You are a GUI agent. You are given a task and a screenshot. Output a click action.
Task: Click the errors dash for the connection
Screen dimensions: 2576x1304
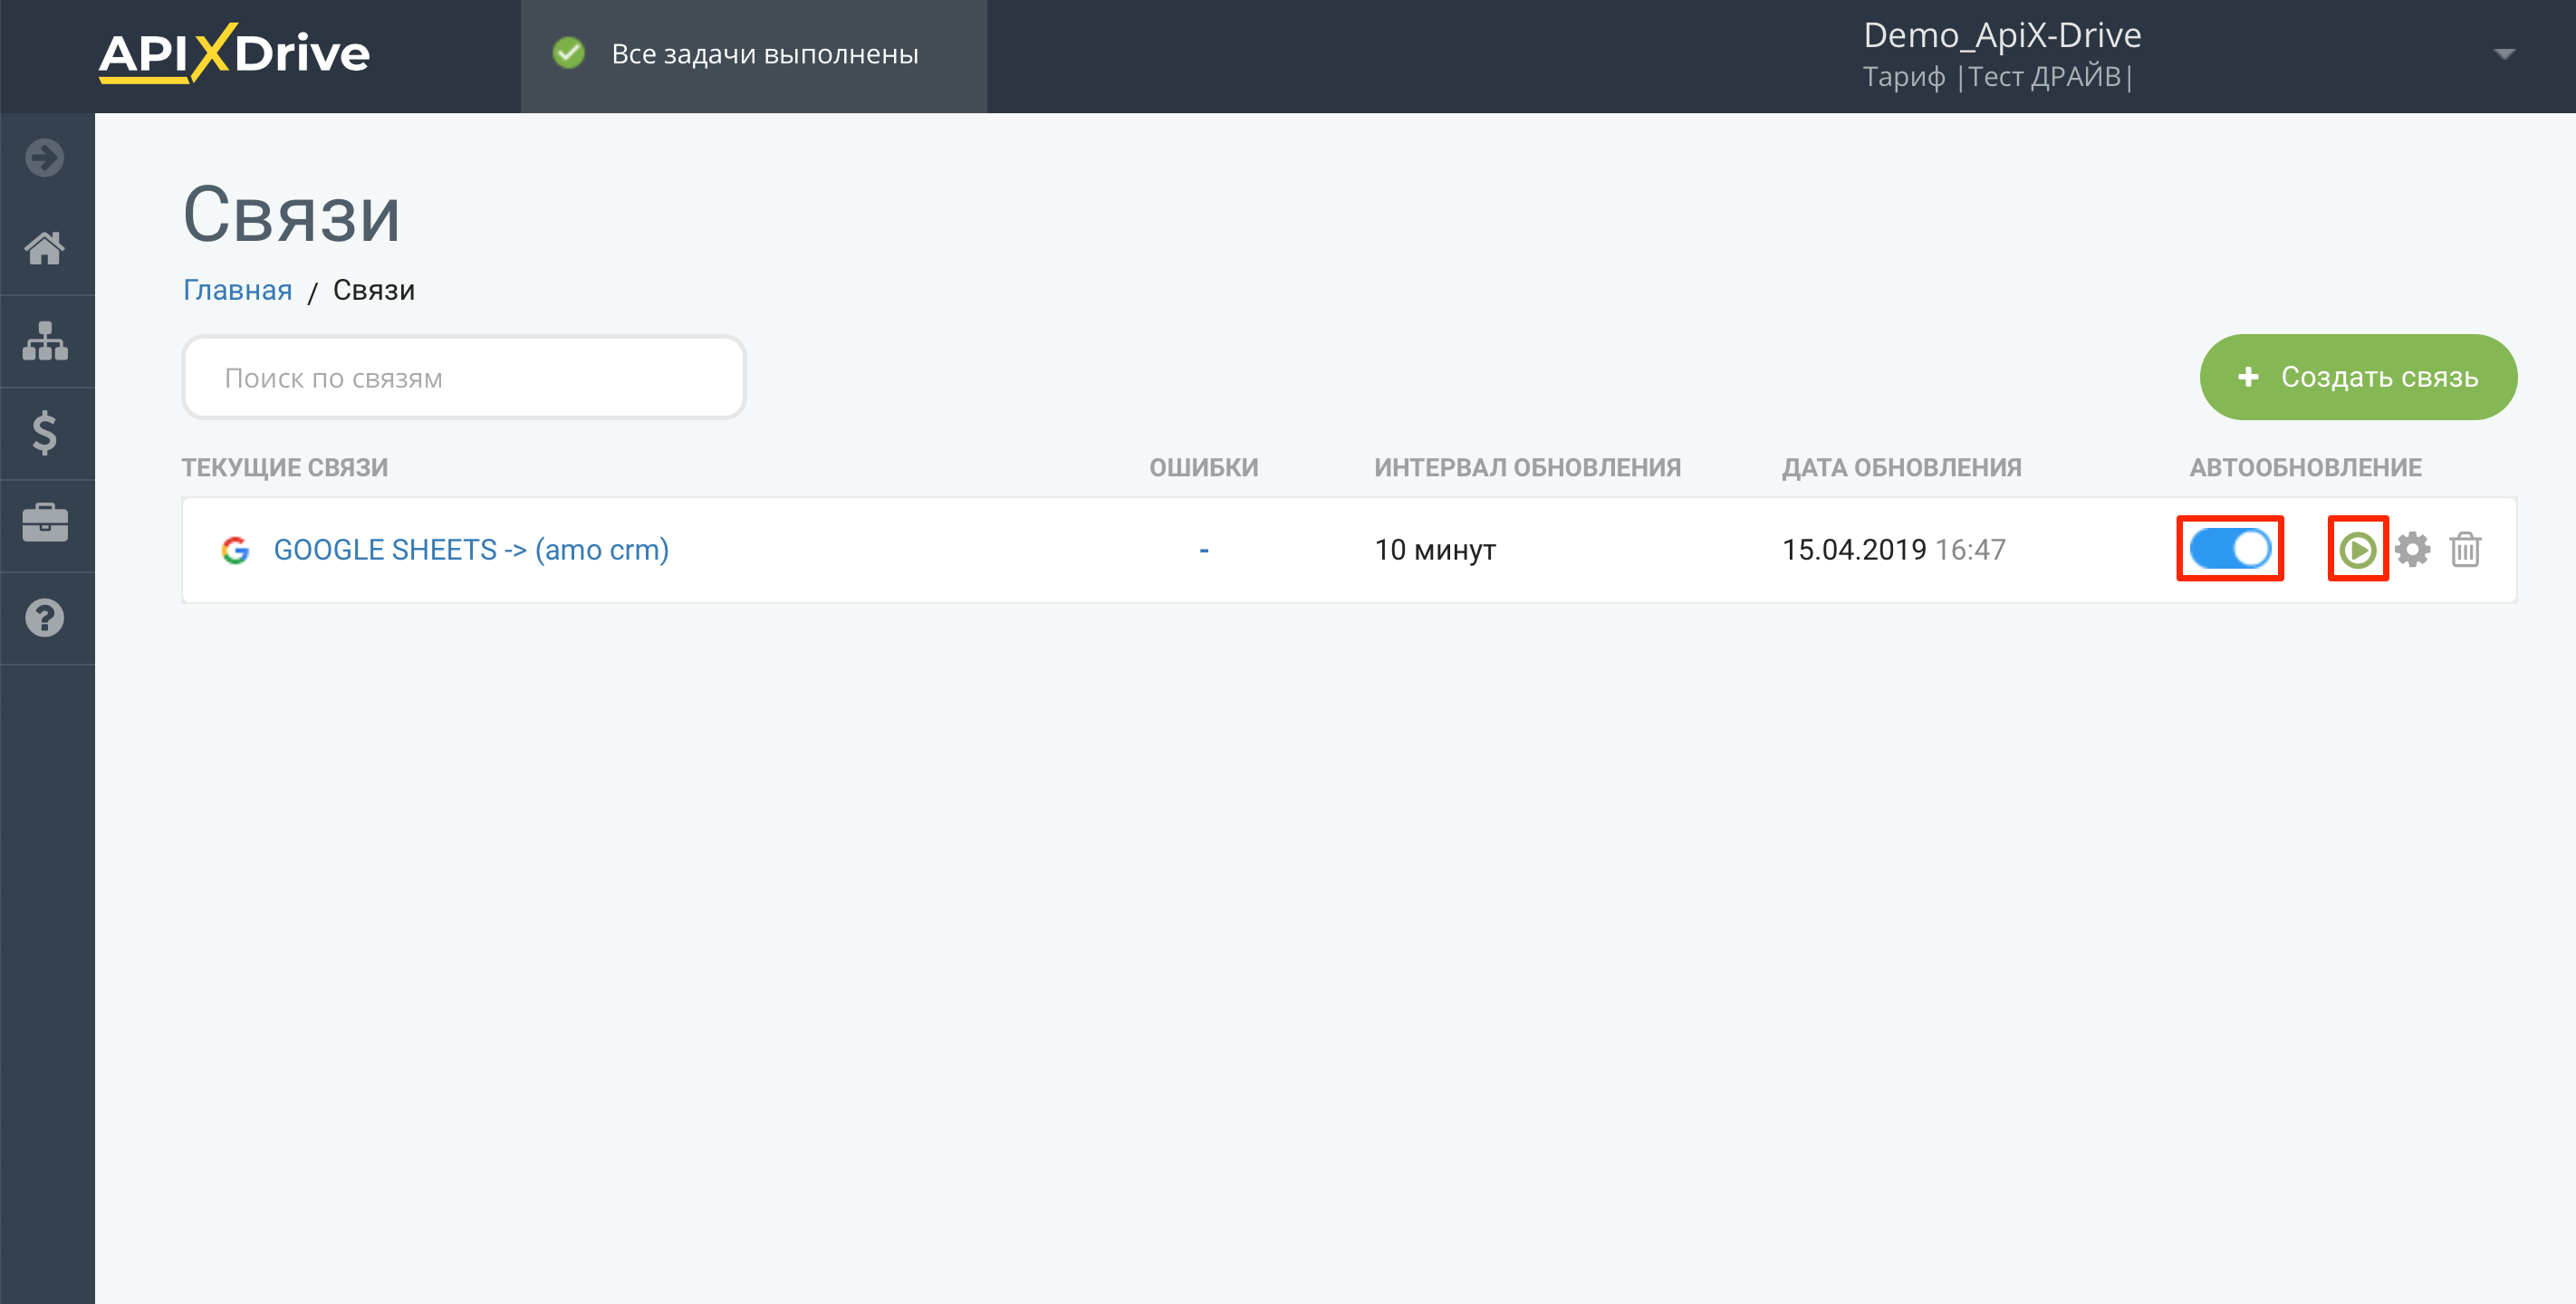[1204, 550]
